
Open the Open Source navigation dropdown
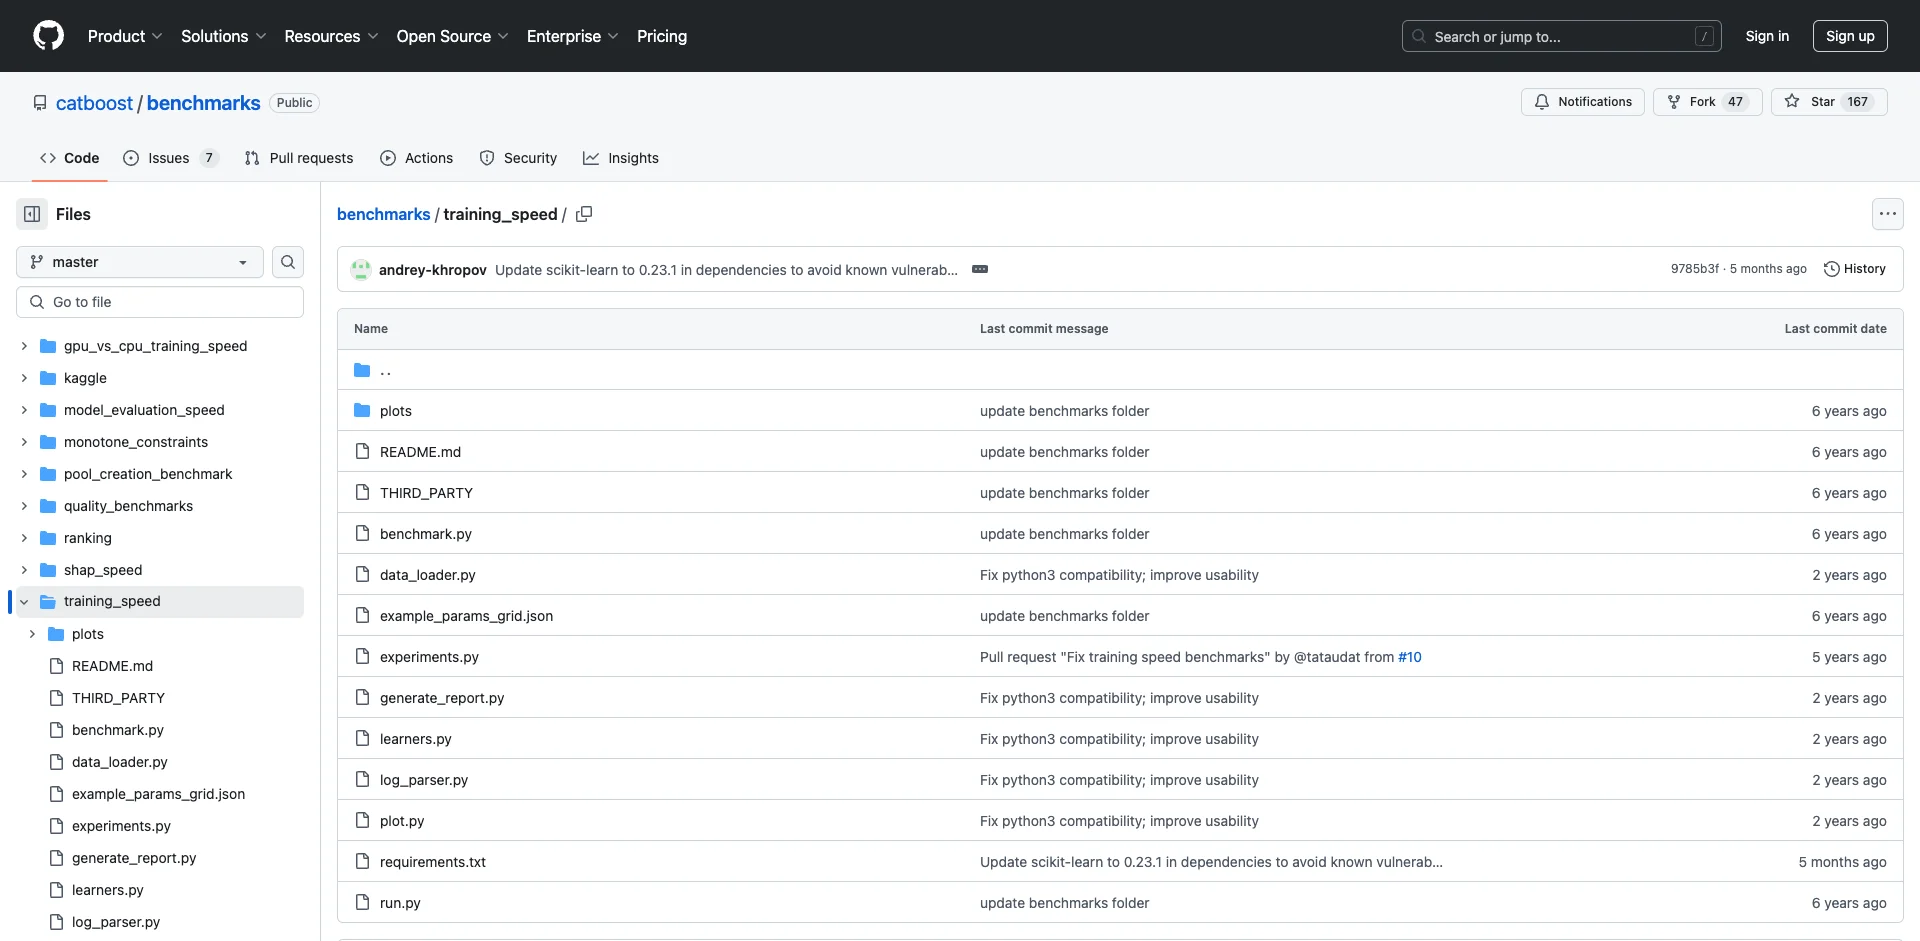coord(452,36)
